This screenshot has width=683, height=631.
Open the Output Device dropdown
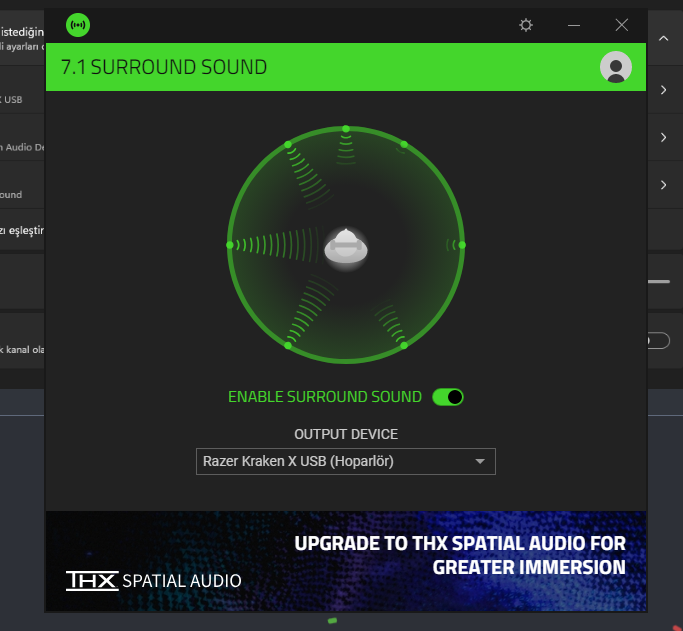346,462
